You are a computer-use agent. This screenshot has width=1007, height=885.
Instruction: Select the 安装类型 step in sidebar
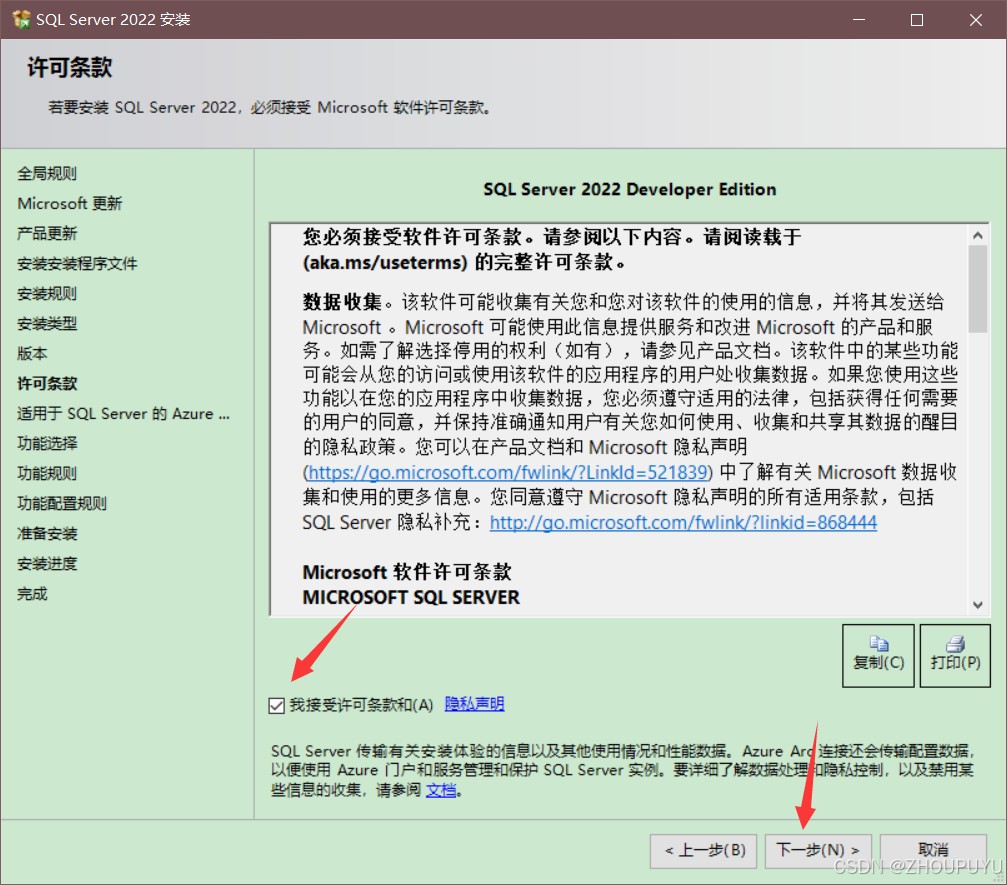(47, 323)
